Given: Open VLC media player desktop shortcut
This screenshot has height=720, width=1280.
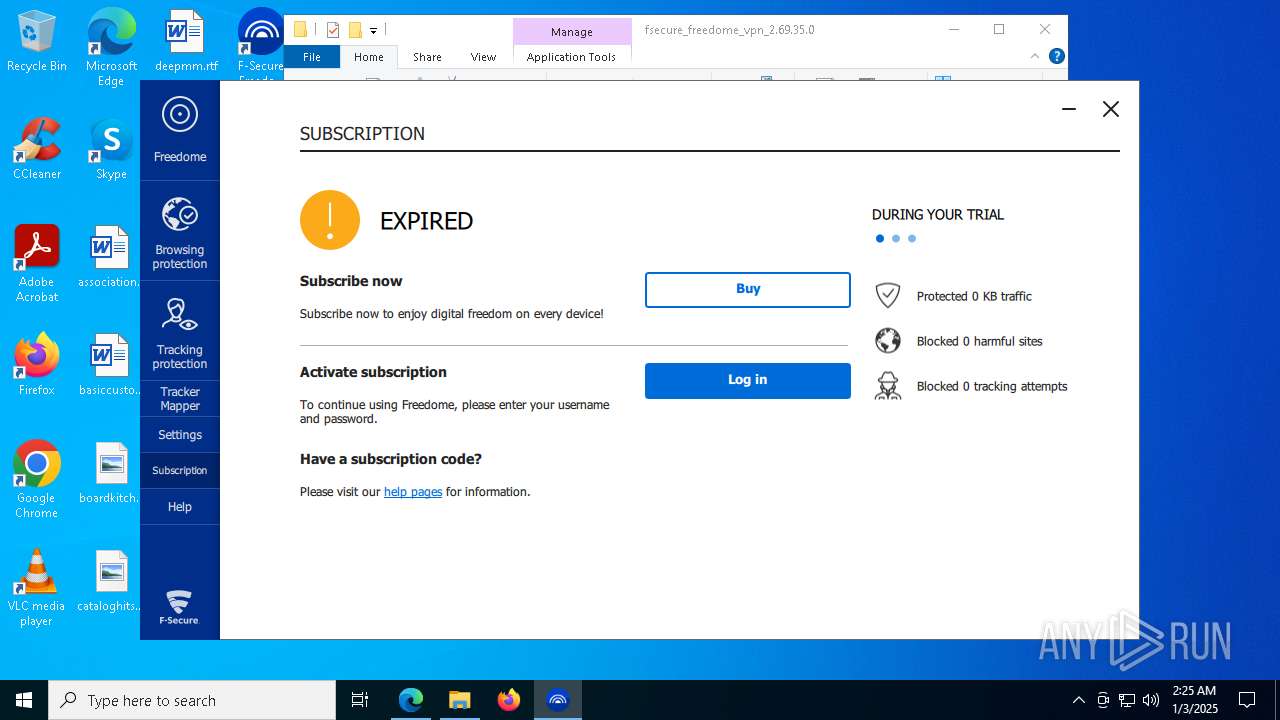Looking at the screenshot, I should (x=37, y=588).
